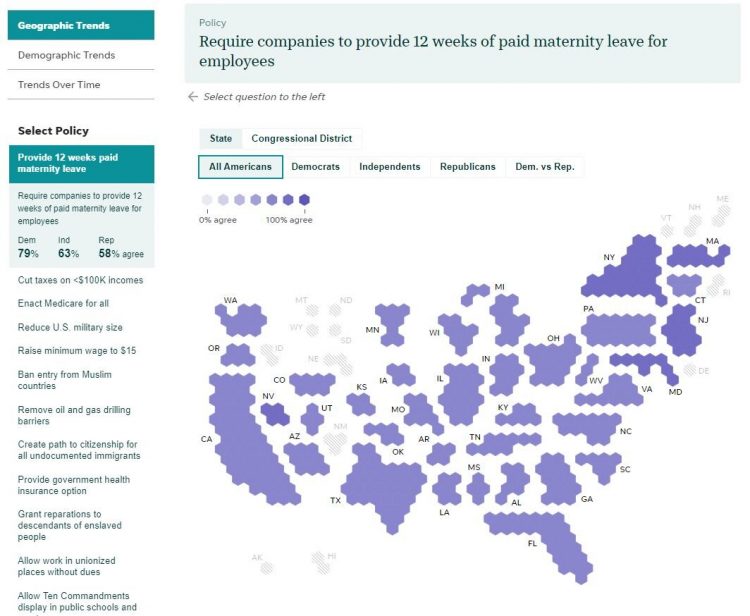Viewport: 750px width, 616px height.
Task: Click the darkest purple legend hexagon
Action: 304,199
